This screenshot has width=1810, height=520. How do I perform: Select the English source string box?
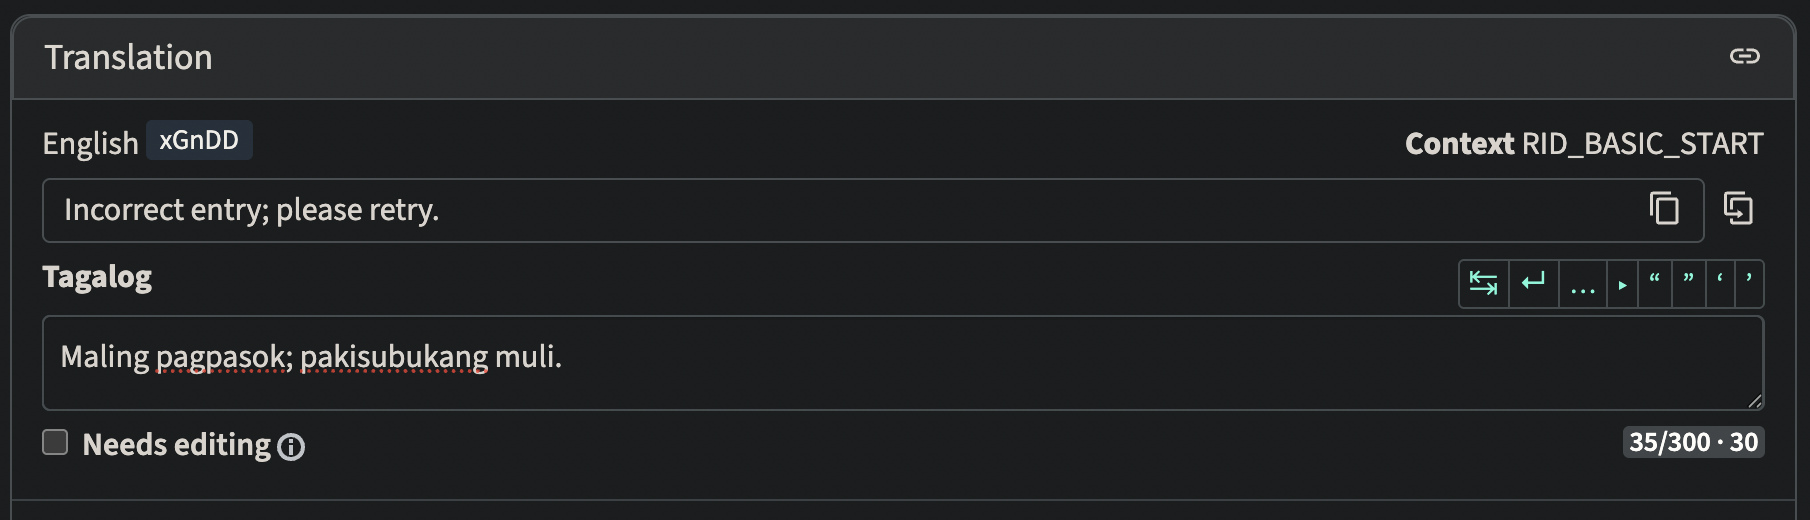pos(873,210)
